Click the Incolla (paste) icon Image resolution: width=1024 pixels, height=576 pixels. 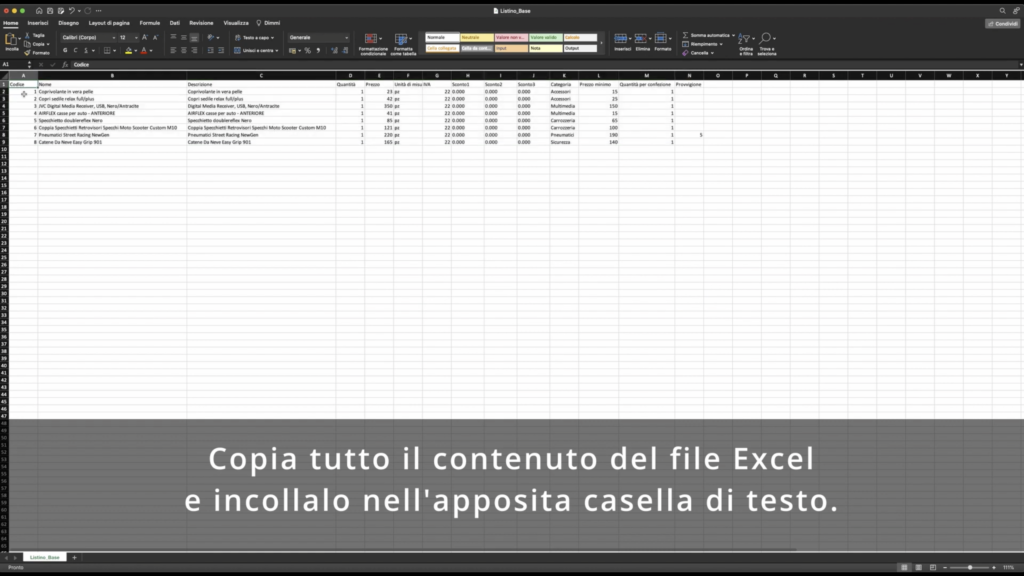[x=11, y=39]
